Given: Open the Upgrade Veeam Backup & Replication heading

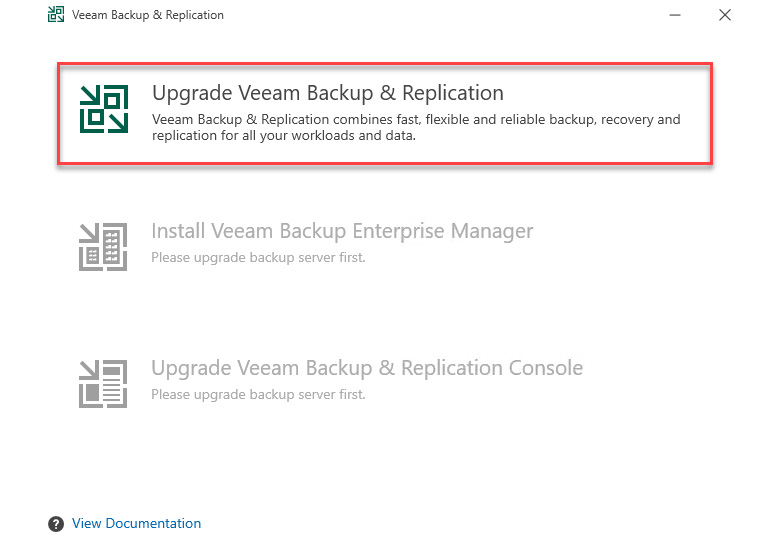Looking at the screenshot, I should pos(328,93).
